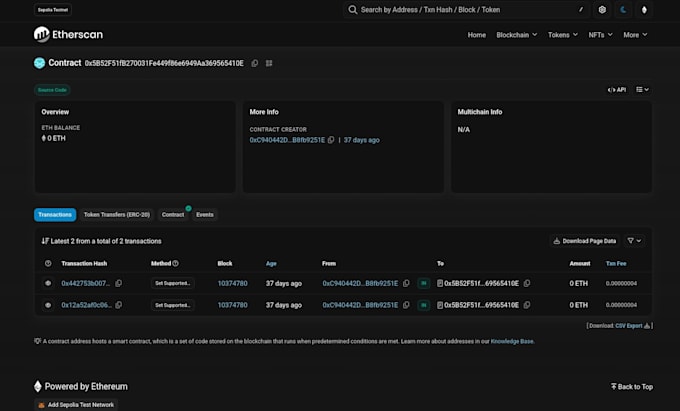
Task: Switch to the Events tab
Action: (205, 215)
